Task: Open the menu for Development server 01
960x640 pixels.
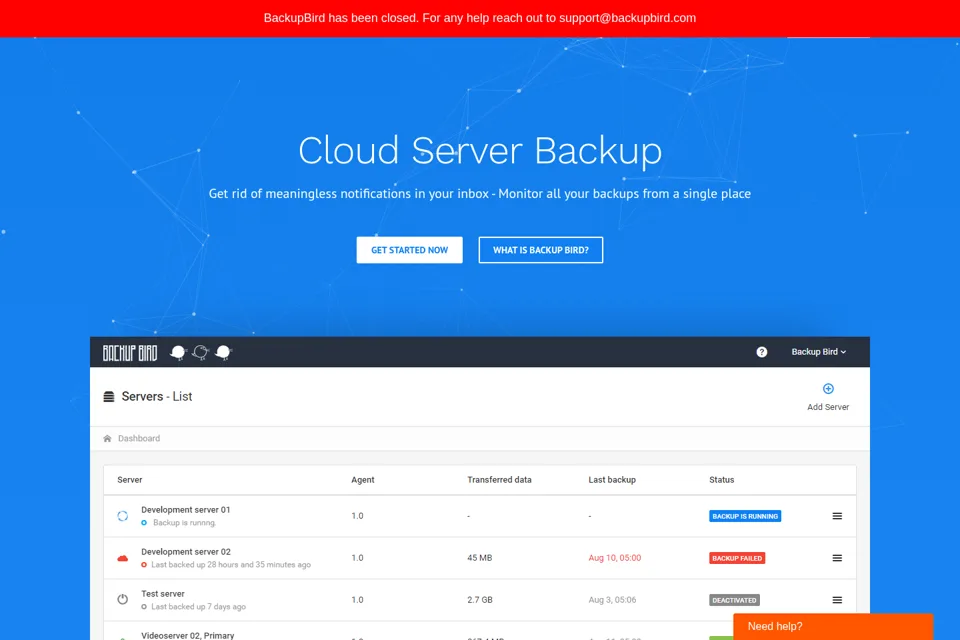Action: point(837,516)
